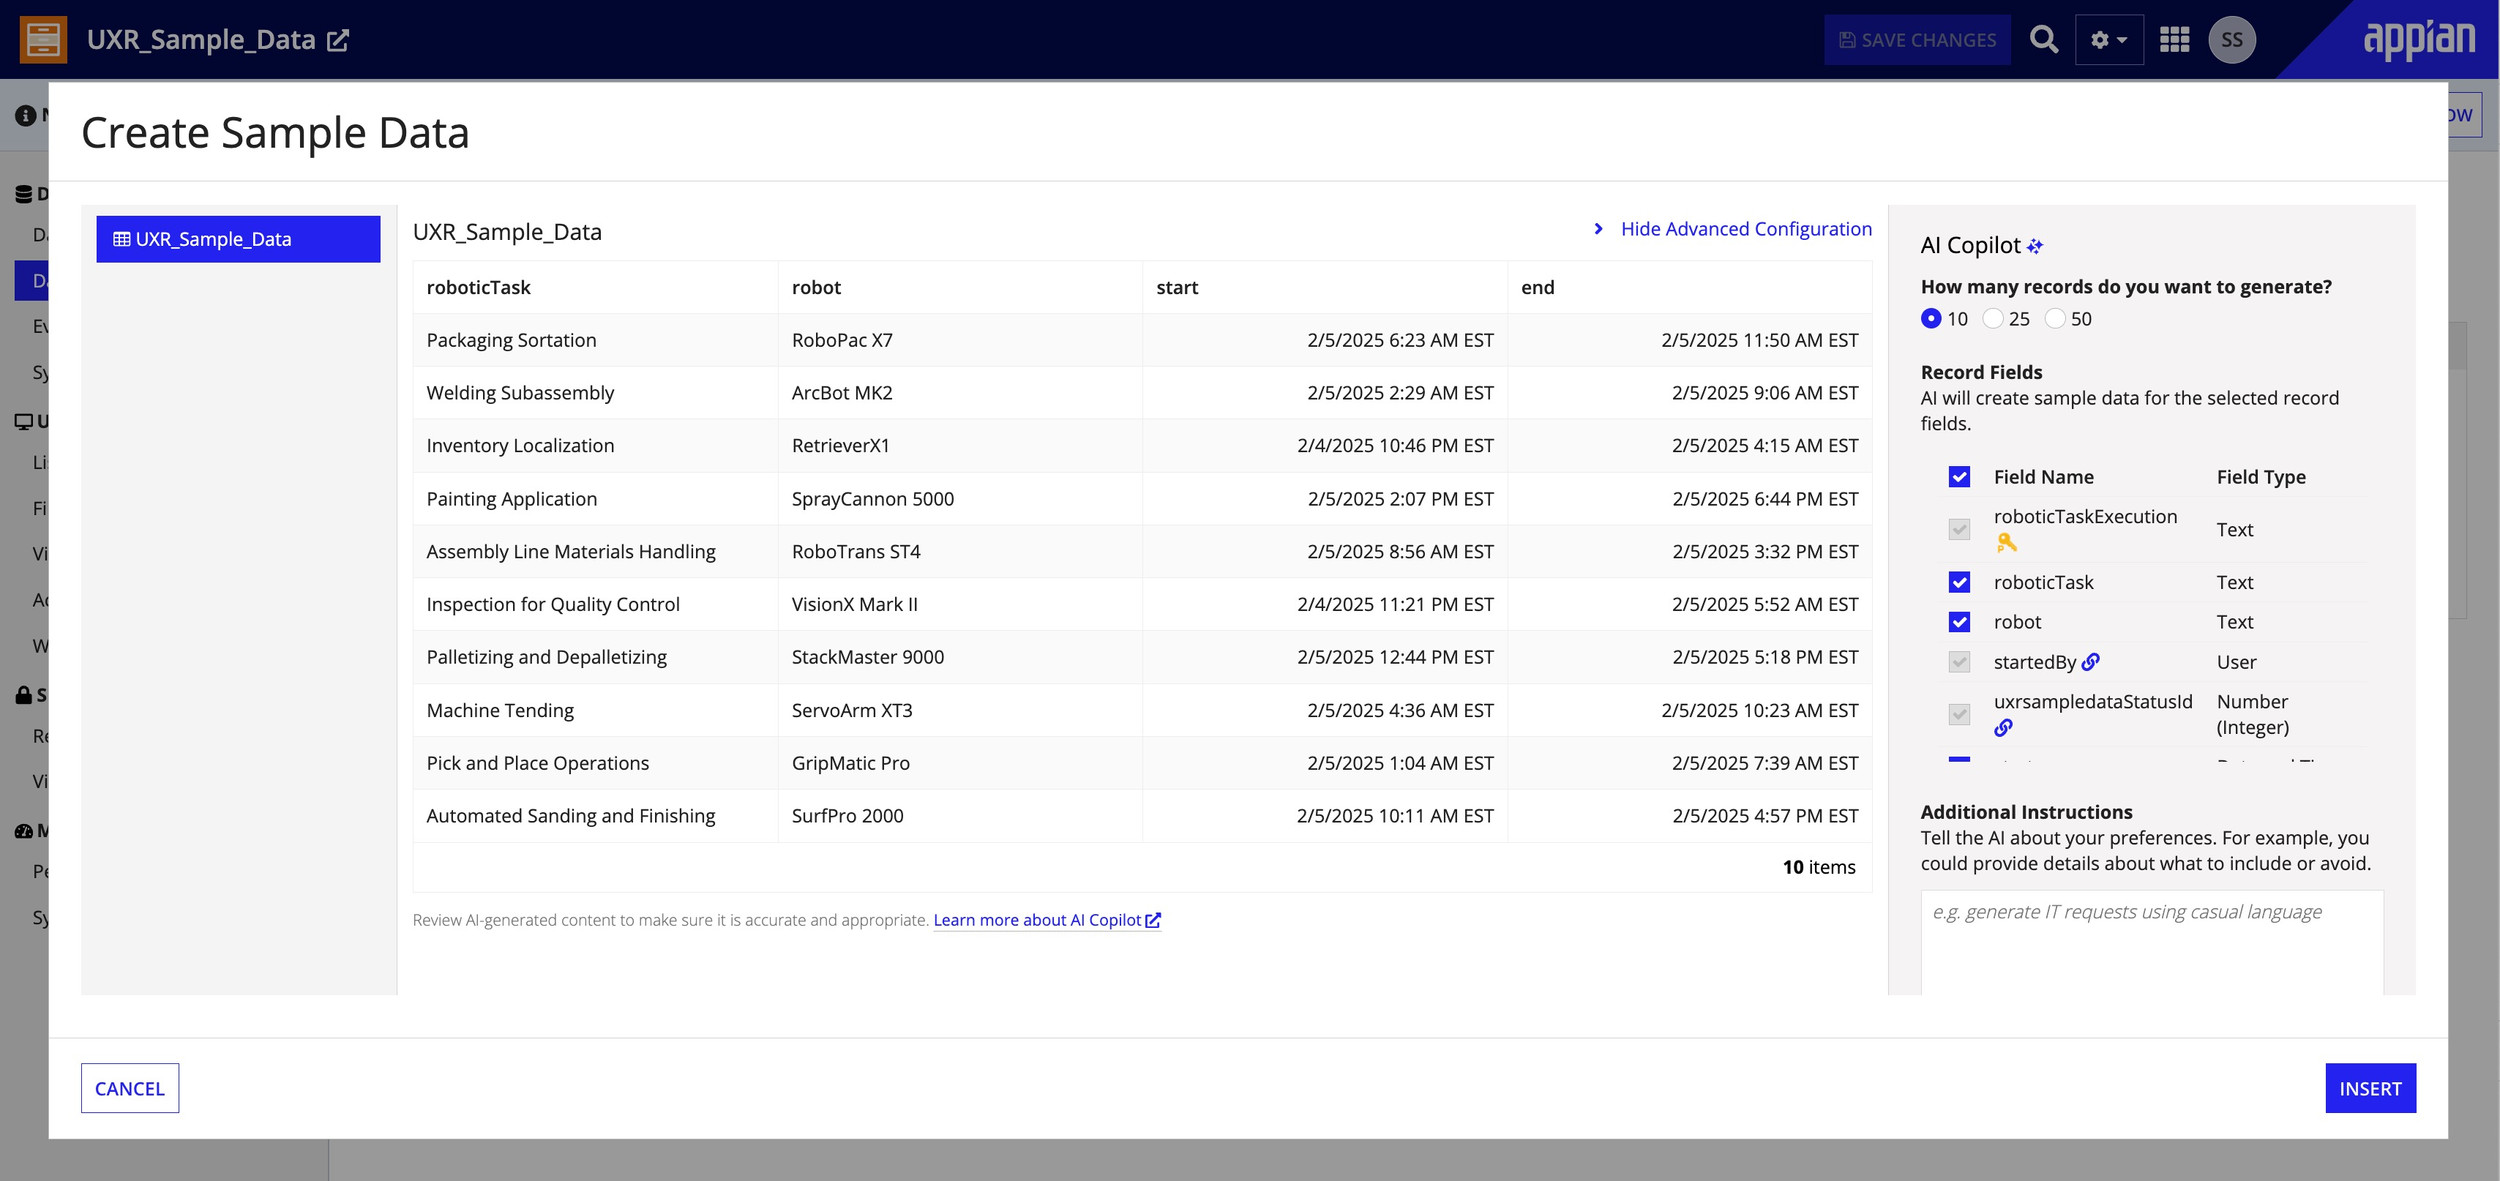Open the apps waffle grid icon
The width and height of the screenshot is (2500, 1181).
coord(2176,39)
